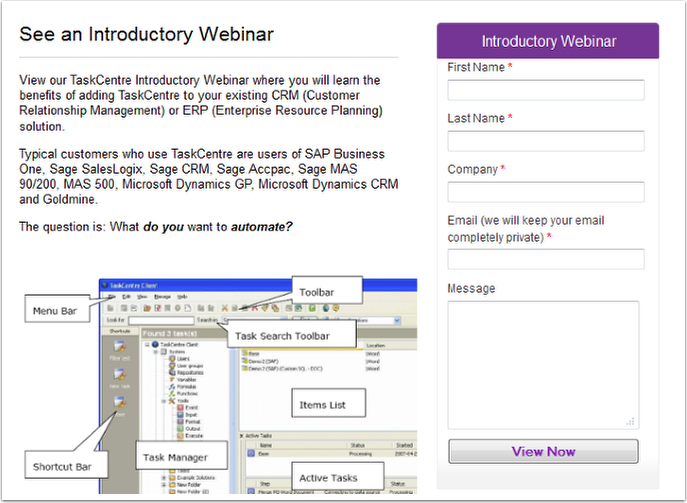687x503 pixels.
Task: Click the Introductory Webinar purple header
Action: [x=548, y=41]
